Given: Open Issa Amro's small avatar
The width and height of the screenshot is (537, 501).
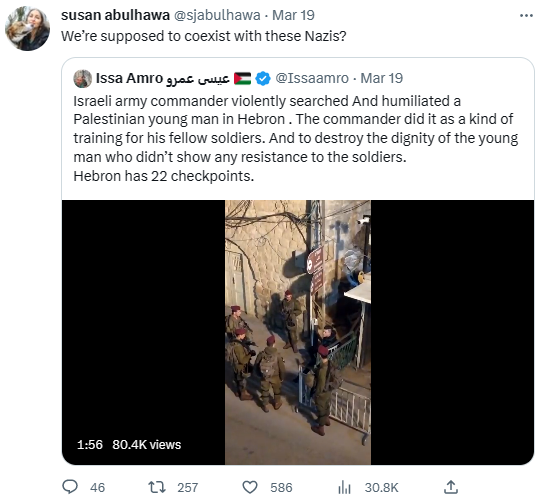Looking at the screenshot, I should pos(83,79).
